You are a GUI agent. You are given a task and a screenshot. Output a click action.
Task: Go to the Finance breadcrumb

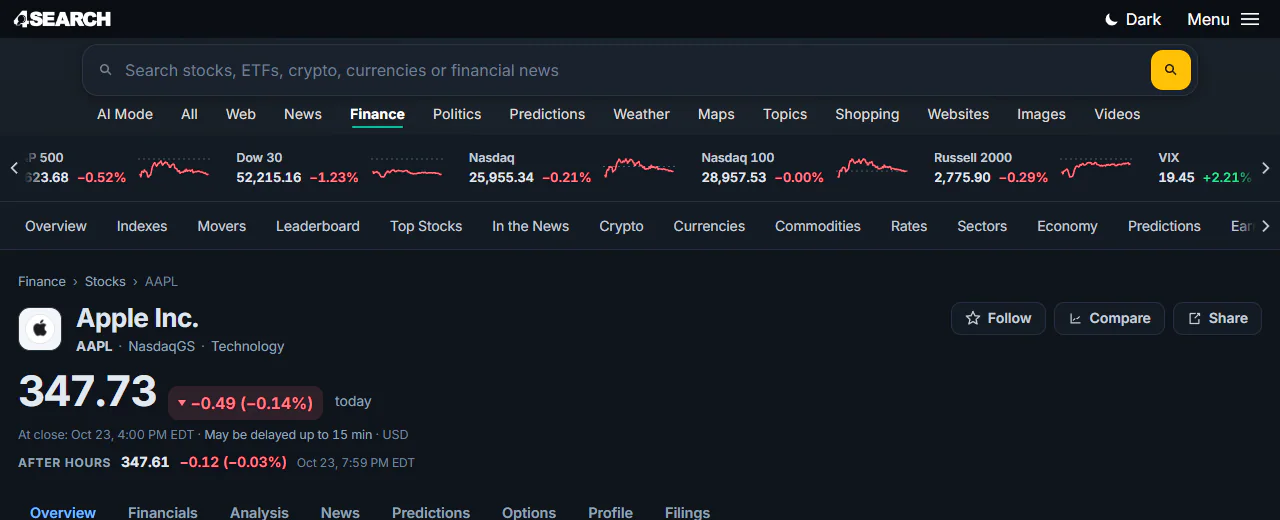(42, 282)
